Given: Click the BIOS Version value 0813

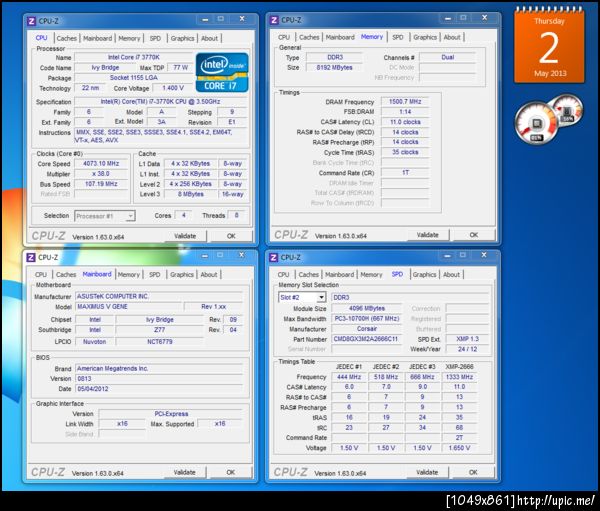Looking at the screenshot, I should [x=159, y=379].
